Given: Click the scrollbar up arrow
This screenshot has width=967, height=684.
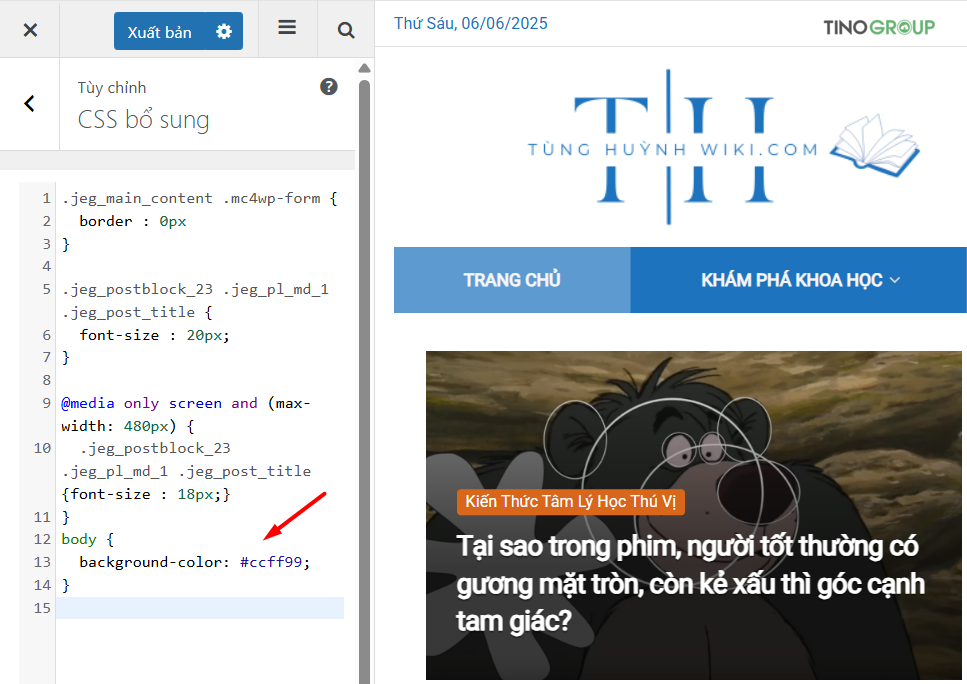Looking at the screenshot, I should click(364, 68).
